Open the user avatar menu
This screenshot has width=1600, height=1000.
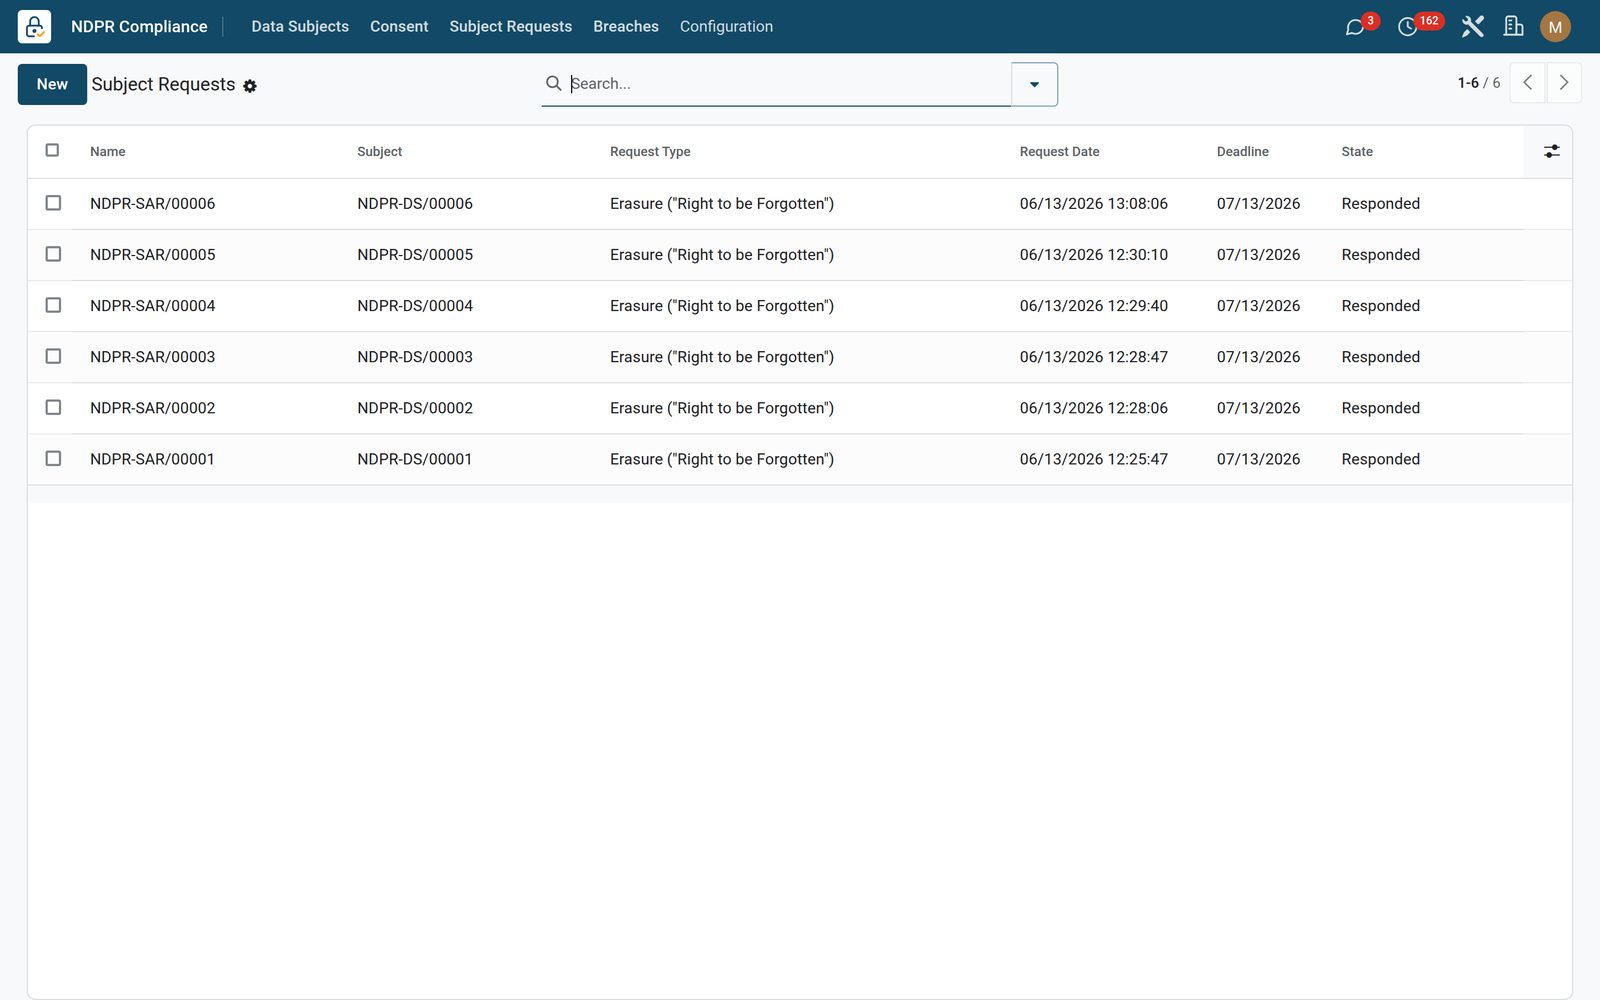[x=1555, y=27]
